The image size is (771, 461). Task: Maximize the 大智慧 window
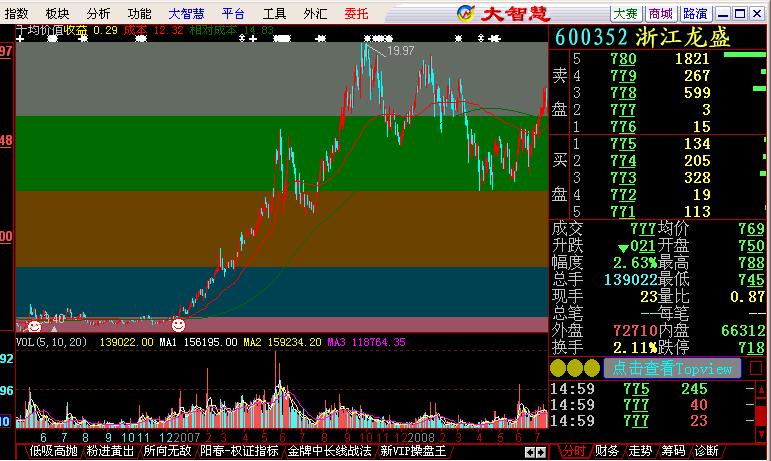tap(740, 14)
